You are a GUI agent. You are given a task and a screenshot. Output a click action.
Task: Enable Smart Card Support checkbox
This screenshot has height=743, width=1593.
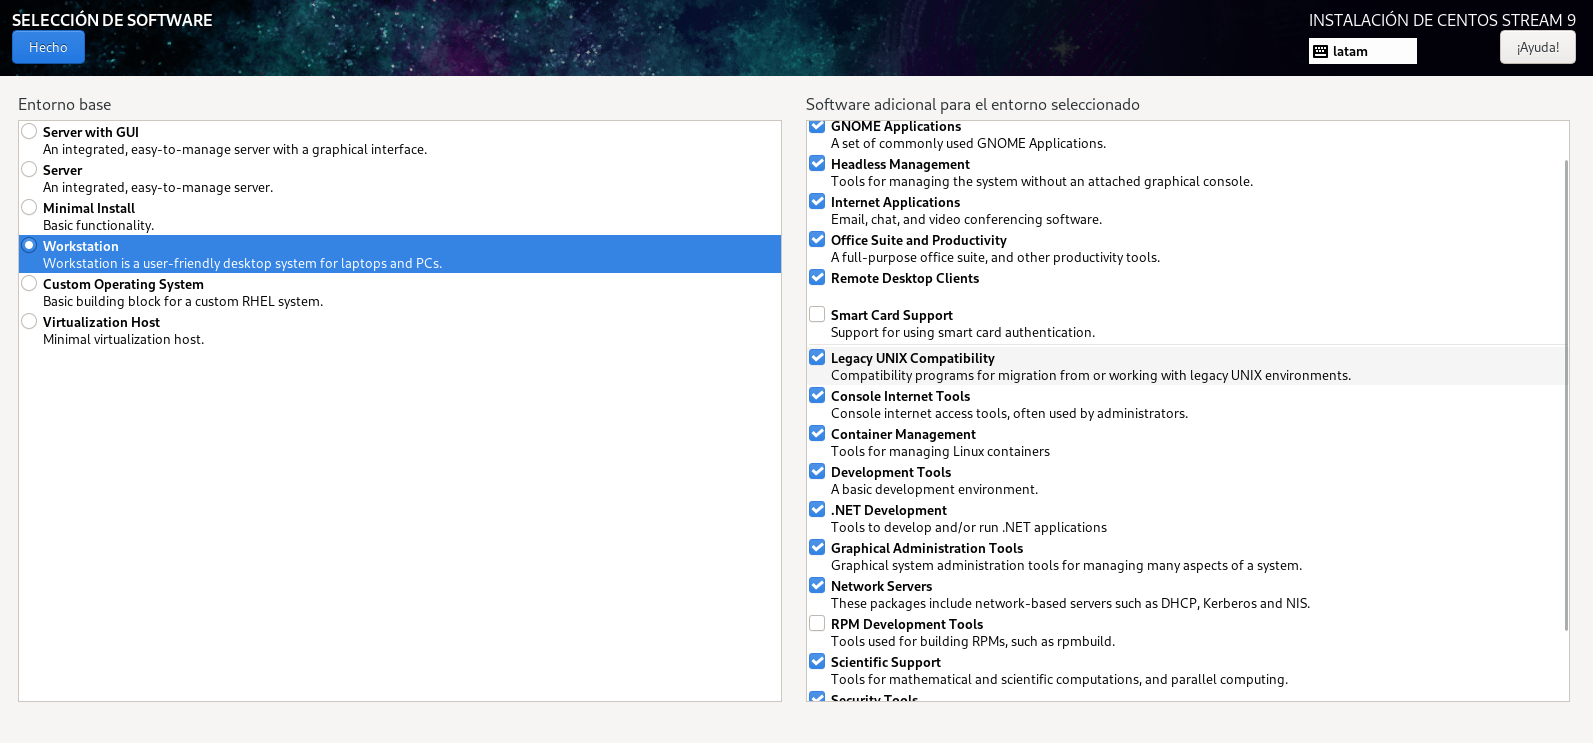coord(817,315)
